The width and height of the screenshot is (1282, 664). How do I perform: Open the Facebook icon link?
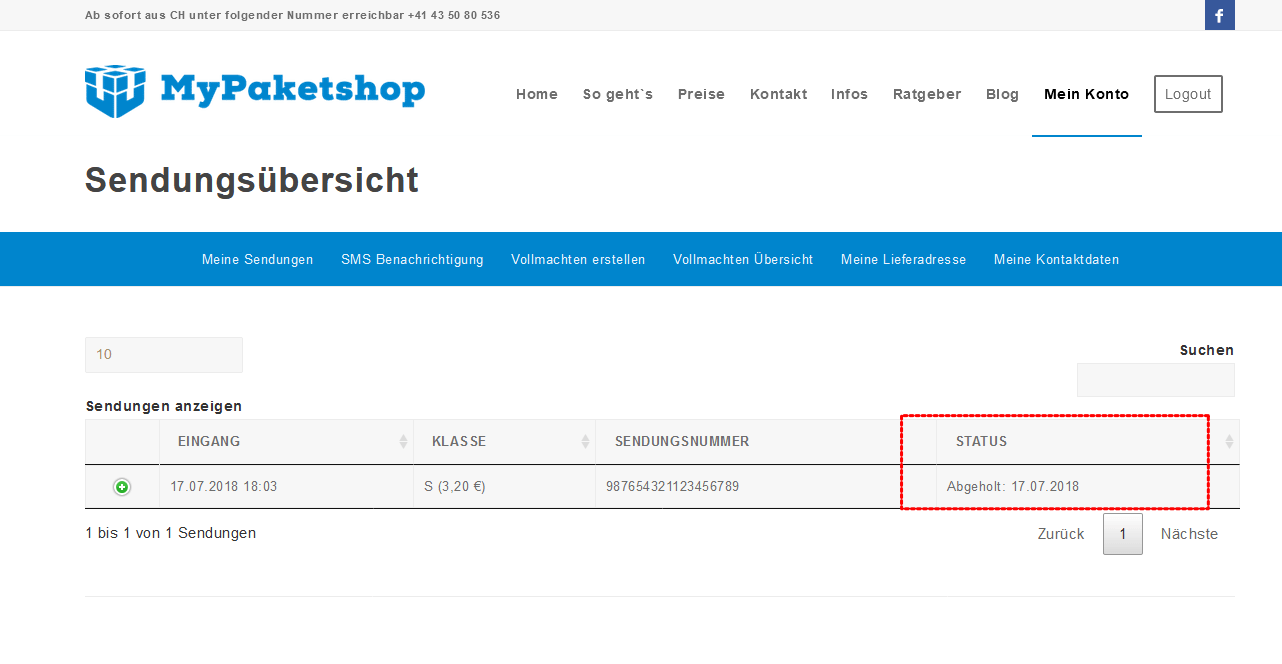click(x=1219, y=16)
